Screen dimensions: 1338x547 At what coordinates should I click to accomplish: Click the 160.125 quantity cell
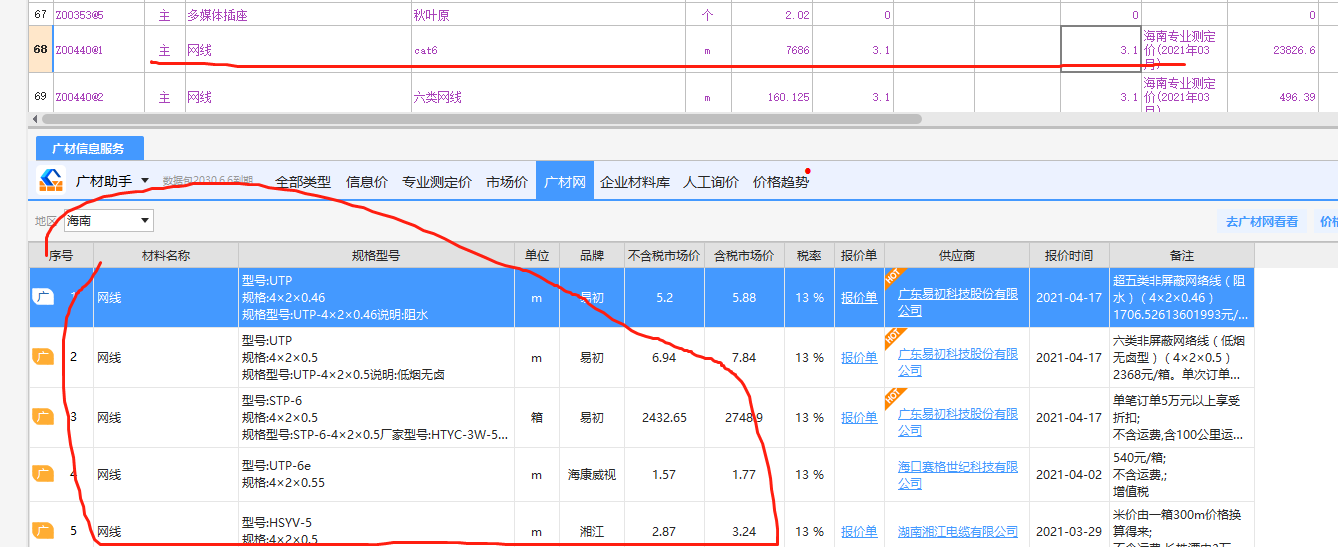772,97
